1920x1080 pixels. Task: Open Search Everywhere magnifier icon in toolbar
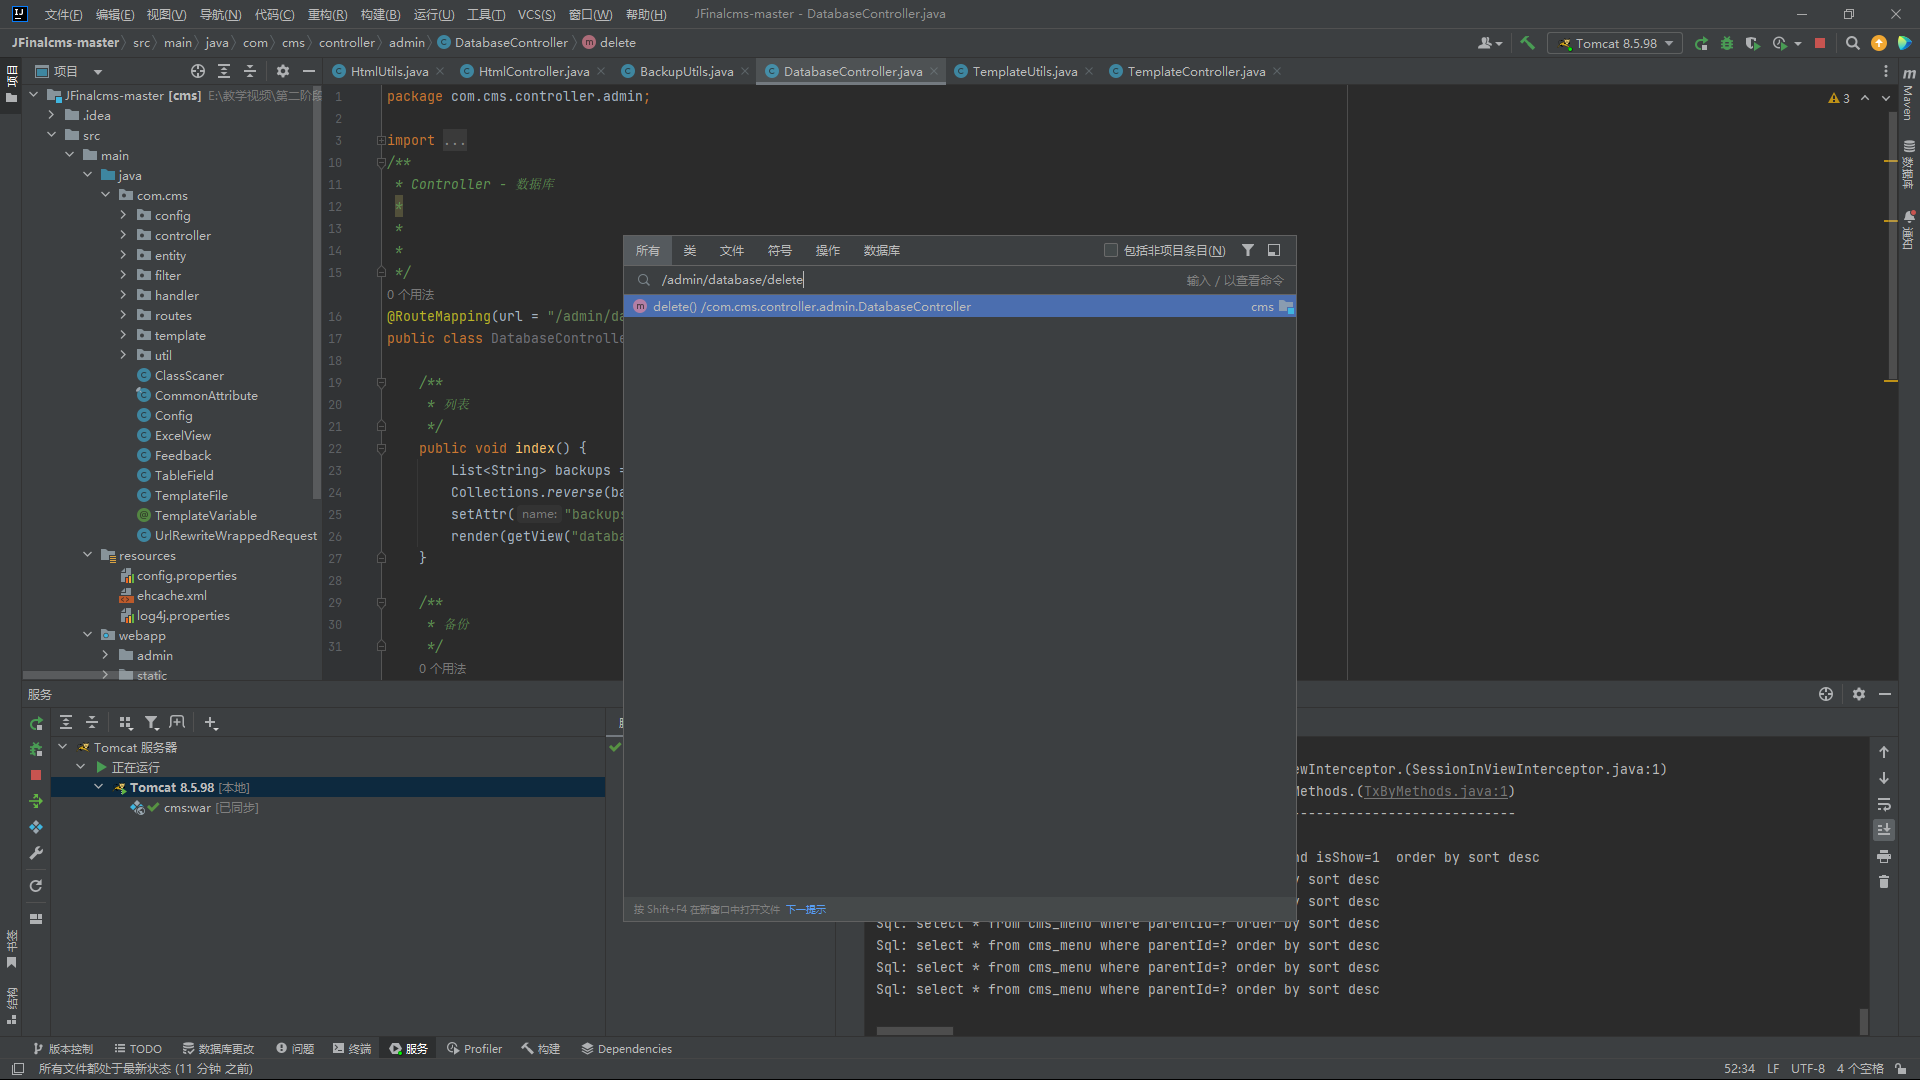pos(1853,43)
